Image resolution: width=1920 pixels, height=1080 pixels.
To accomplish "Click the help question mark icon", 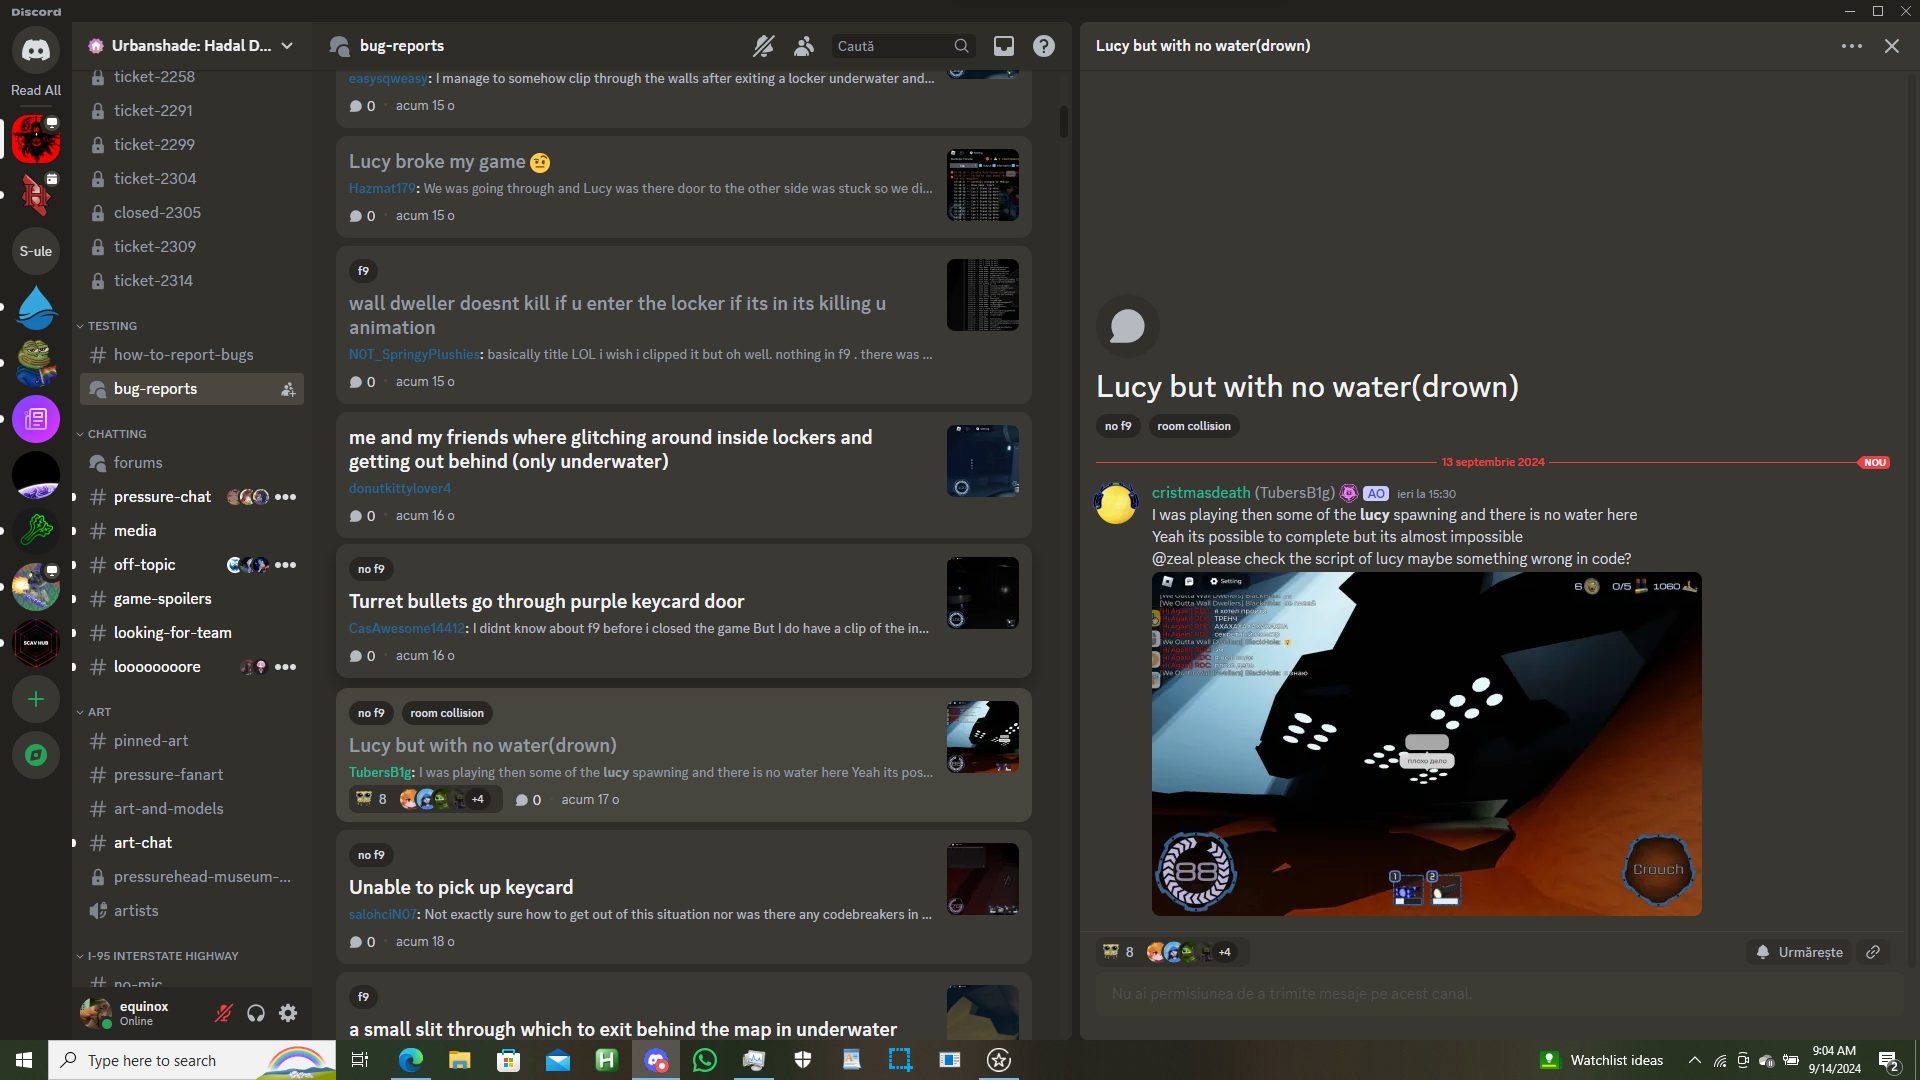I will [x=1043, y=46].
